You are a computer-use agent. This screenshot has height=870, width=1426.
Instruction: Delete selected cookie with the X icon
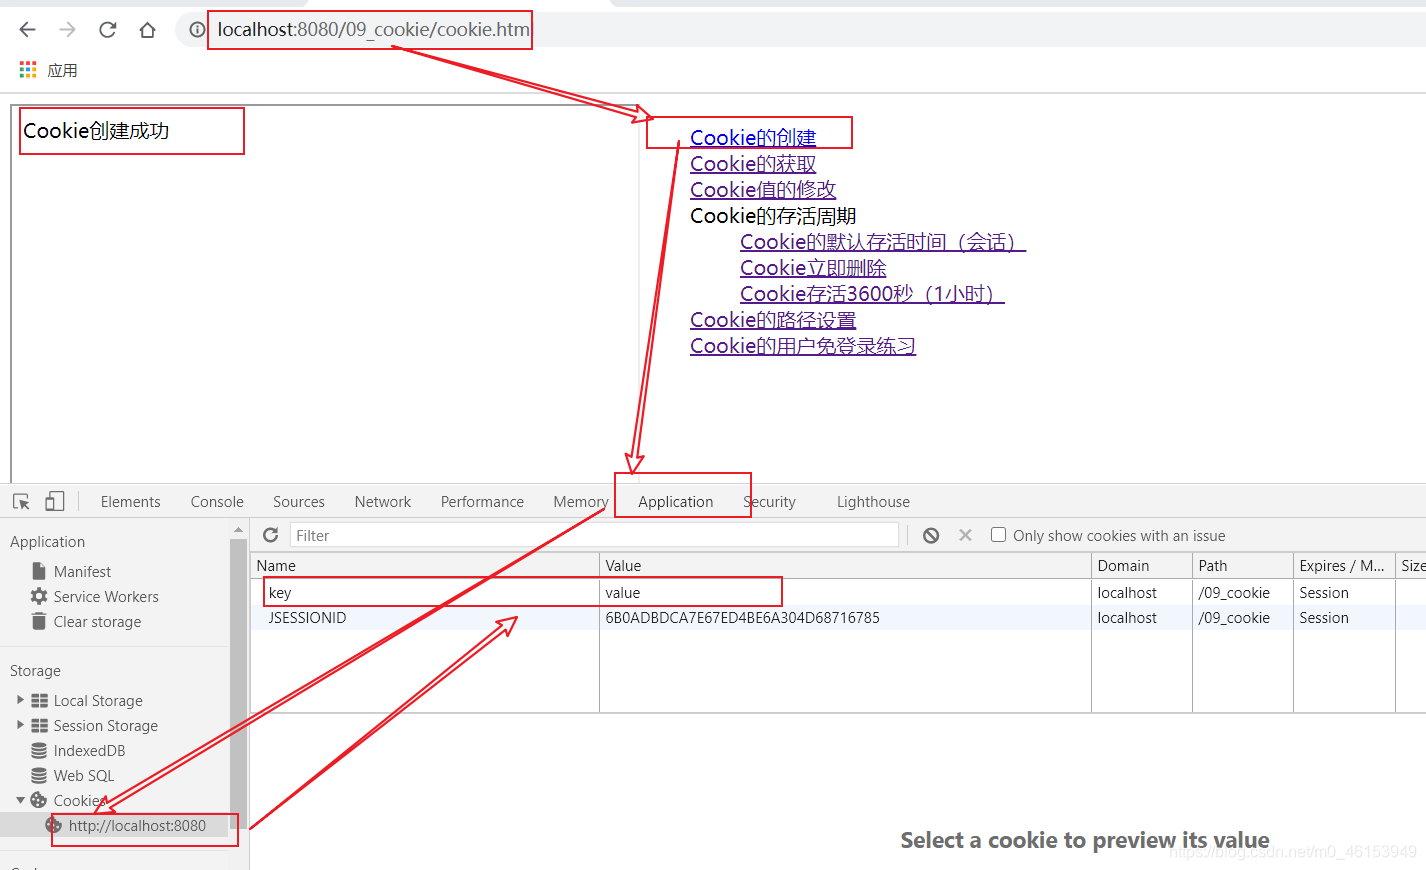pos(965,535)
